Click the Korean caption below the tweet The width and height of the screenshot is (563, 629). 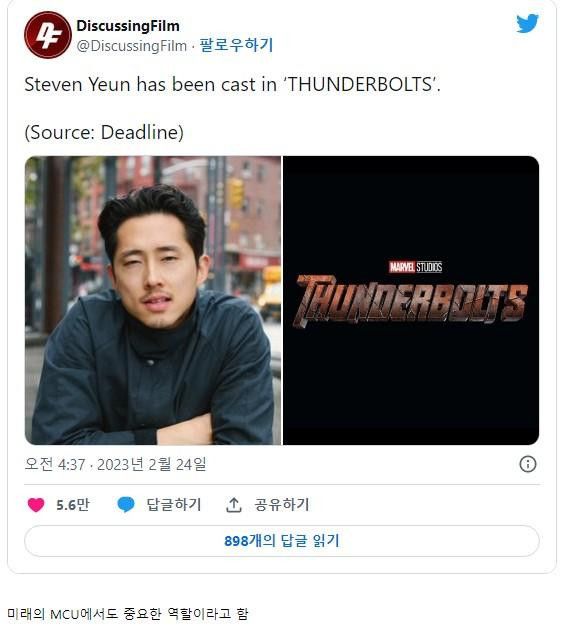(x=128, y=613)
